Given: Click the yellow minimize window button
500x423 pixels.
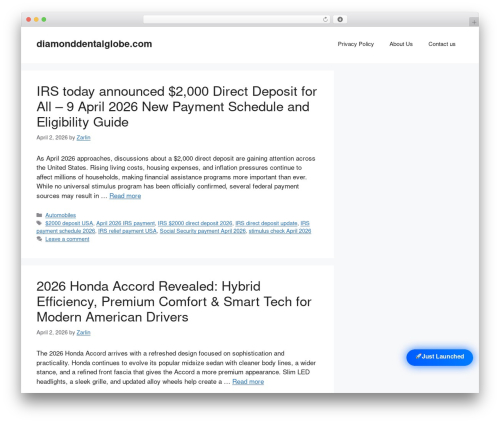Looking at the screenshot, I should click(x=36, y=20).
